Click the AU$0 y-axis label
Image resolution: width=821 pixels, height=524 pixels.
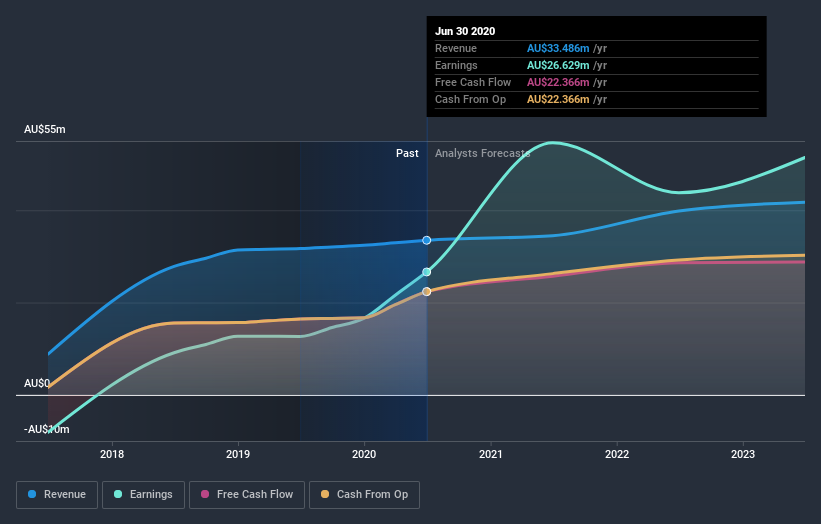(x=37, y=383)
